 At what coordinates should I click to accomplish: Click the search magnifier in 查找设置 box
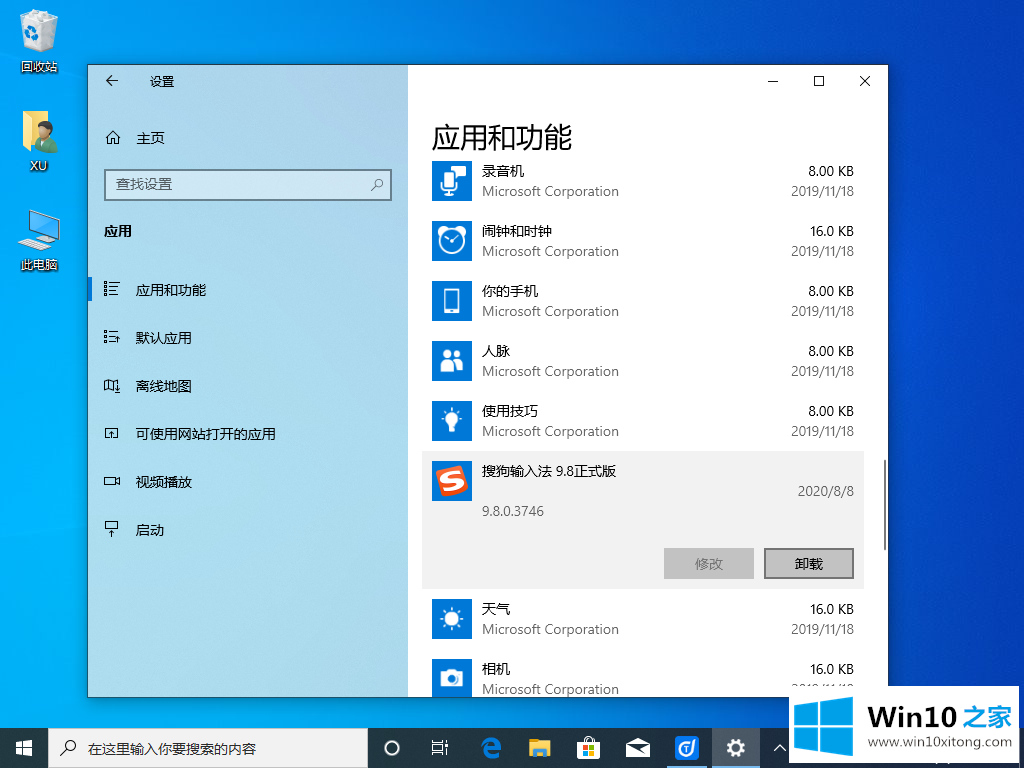click(377, 185)
